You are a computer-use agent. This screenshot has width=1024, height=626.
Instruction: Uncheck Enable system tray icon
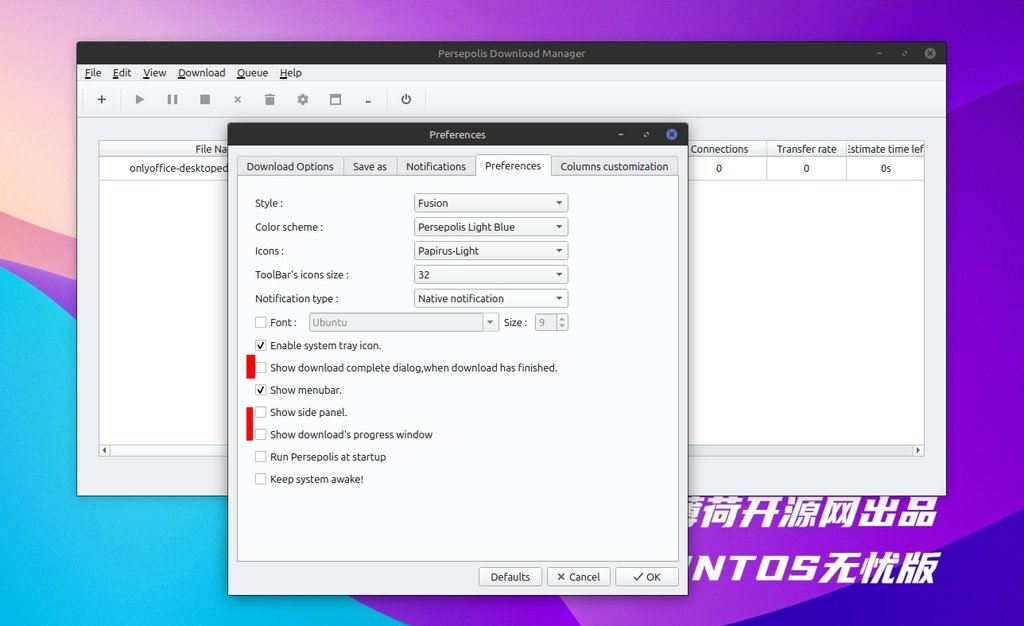click(261, 345)
